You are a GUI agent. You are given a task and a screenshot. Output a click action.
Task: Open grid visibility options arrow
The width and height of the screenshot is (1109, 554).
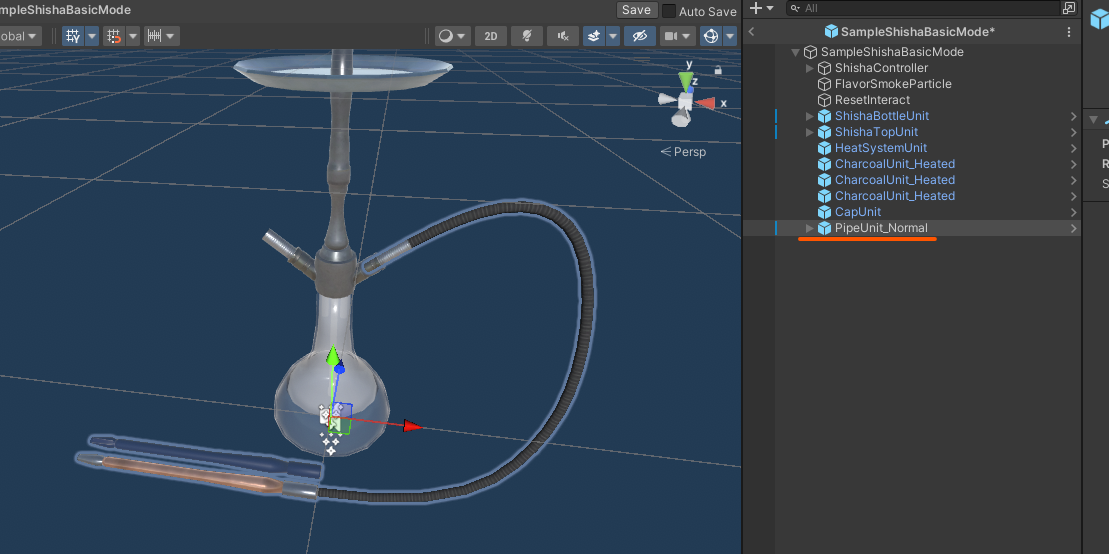[91, 36]
